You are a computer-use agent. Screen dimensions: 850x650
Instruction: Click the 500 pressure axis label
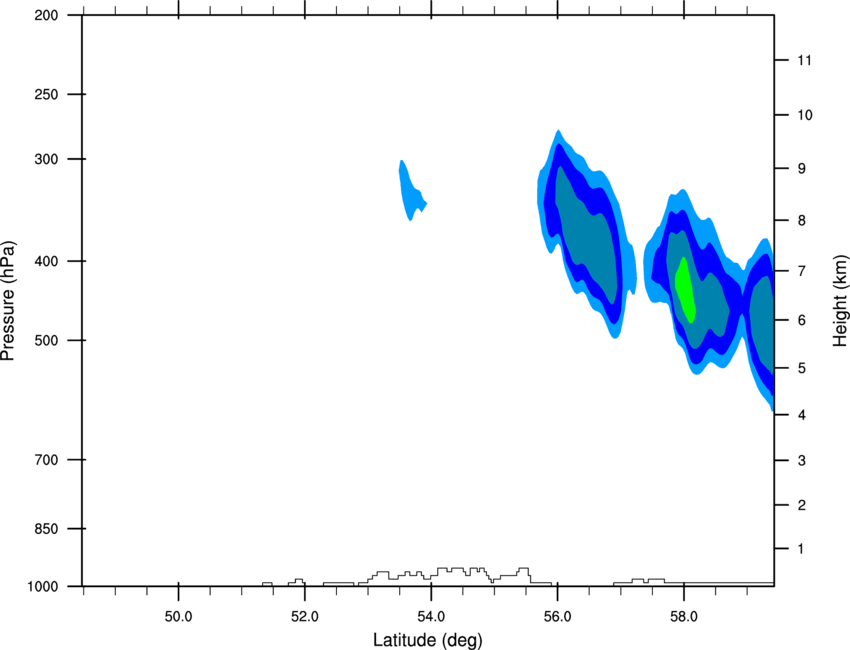tap(46, 340)
